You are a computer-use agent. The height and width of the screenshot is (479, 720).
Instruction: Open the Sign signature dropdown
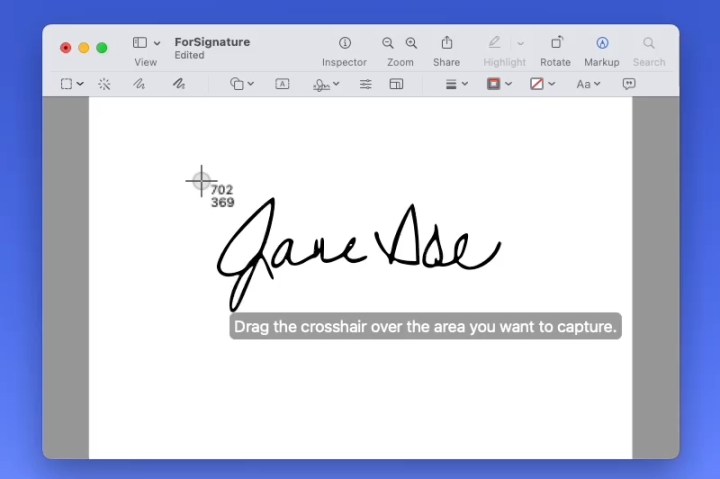(x=326, y=84)
